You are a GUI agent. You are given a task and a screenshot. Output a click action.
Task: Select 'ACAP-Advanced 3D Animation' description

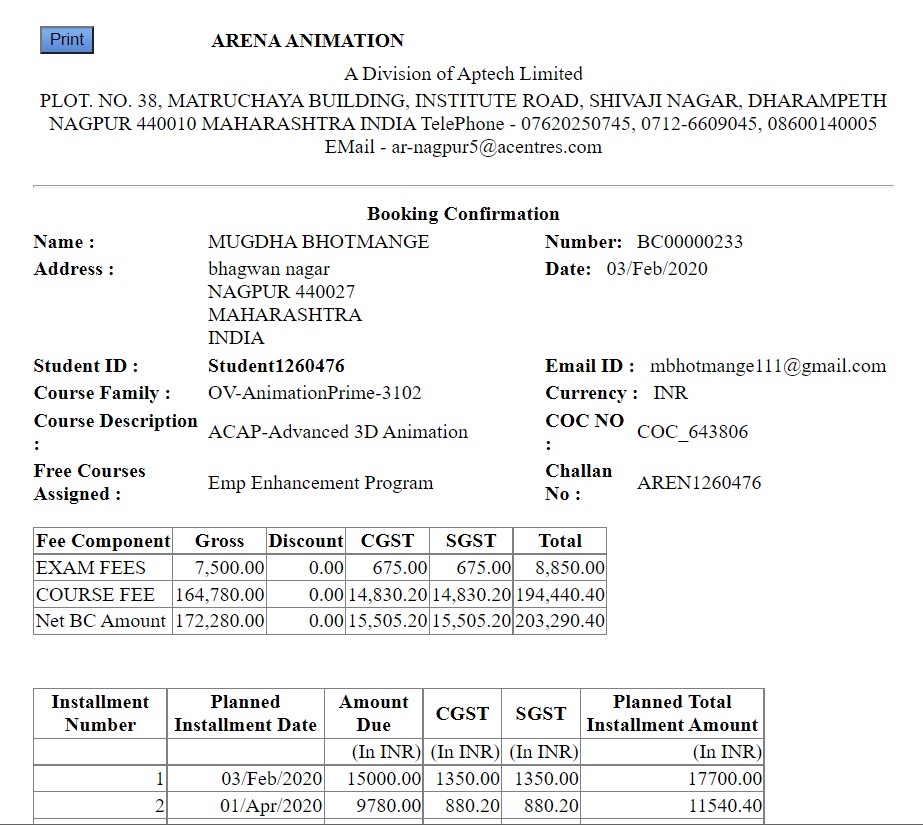(338, 431)
